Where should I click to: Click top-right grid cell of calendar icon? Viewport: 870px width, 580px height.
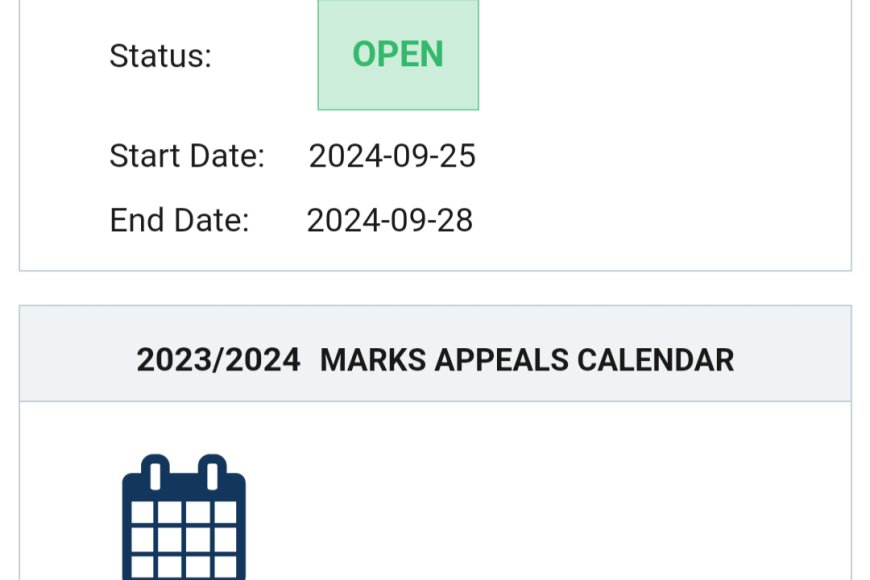(x=225, y=514)
